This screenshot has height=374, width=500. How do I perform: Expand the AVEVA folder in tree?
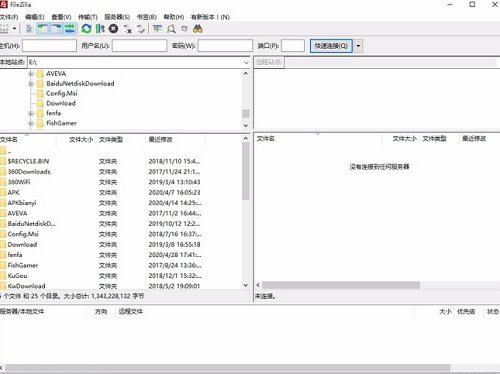click(x=31, y=74)
